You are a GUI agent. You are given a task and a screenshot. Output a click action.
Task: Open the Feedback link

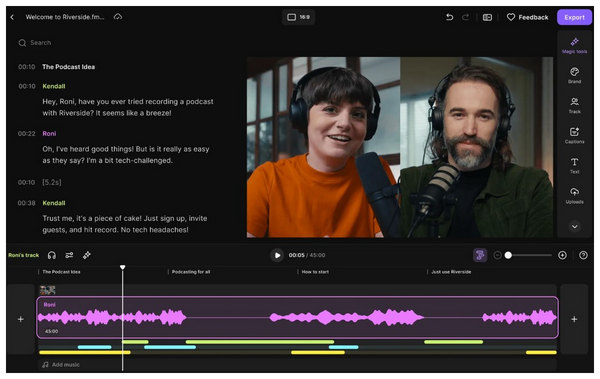tap(527, 17)
